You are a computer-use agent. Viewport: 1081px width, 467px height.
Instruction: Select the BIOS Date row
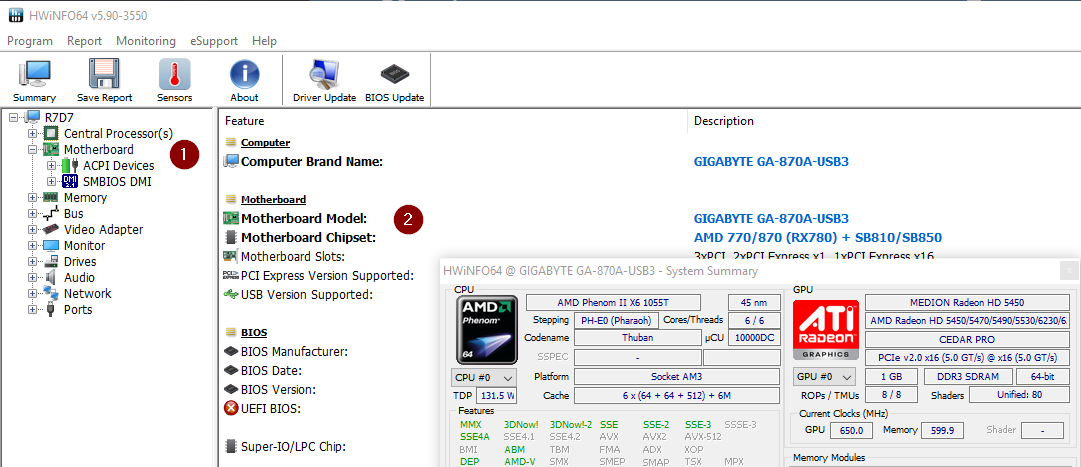(x=272, y=370)
